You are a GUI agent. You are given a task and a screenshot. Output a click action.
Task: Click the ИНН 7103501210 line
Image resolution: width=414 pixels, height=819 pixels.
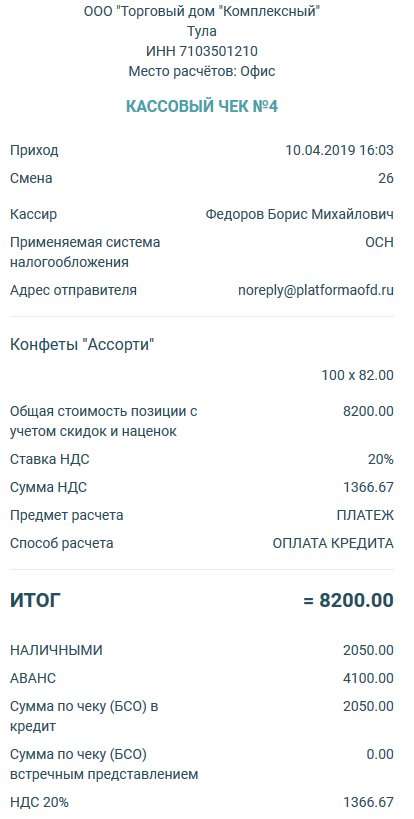pyautogui.click(x=202, y=51)
